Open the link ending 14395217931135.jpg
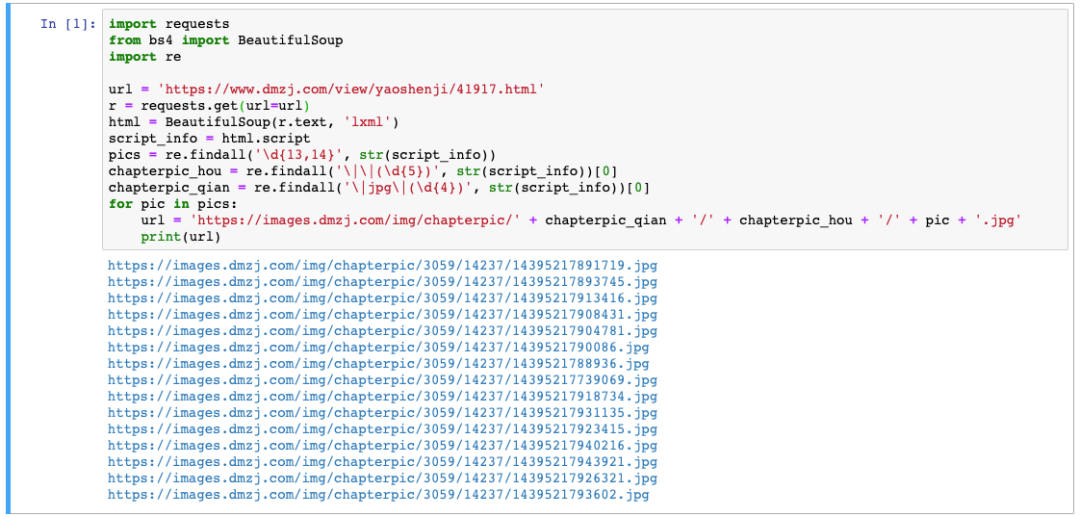Viewport: 1080px width, 517px height. click(382, 413)
